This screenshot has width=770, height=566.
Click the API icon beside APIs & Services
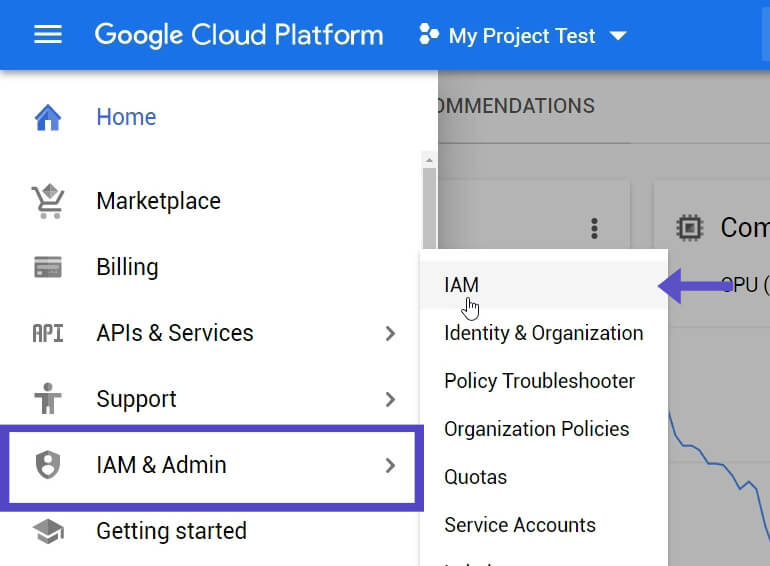pos(48,333)
